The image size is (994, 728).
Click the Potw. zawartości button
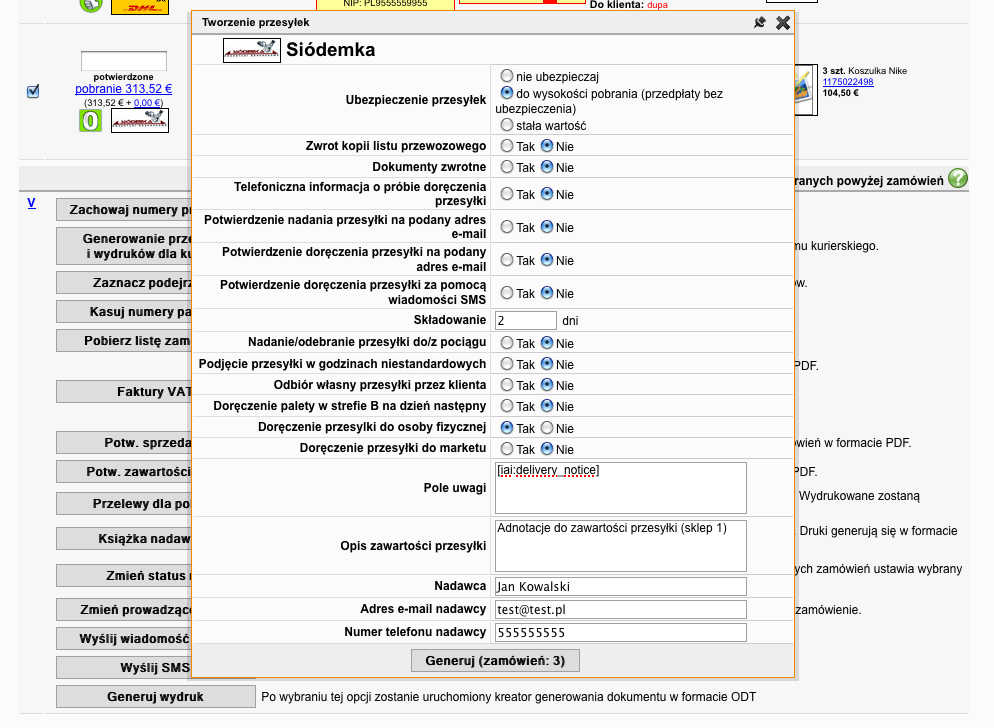click(124, 472)
